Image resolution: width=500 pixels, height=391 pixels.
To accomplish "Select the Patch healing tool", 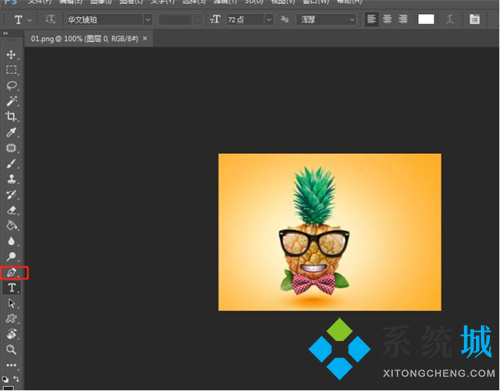I will click(x=11, y=148).
